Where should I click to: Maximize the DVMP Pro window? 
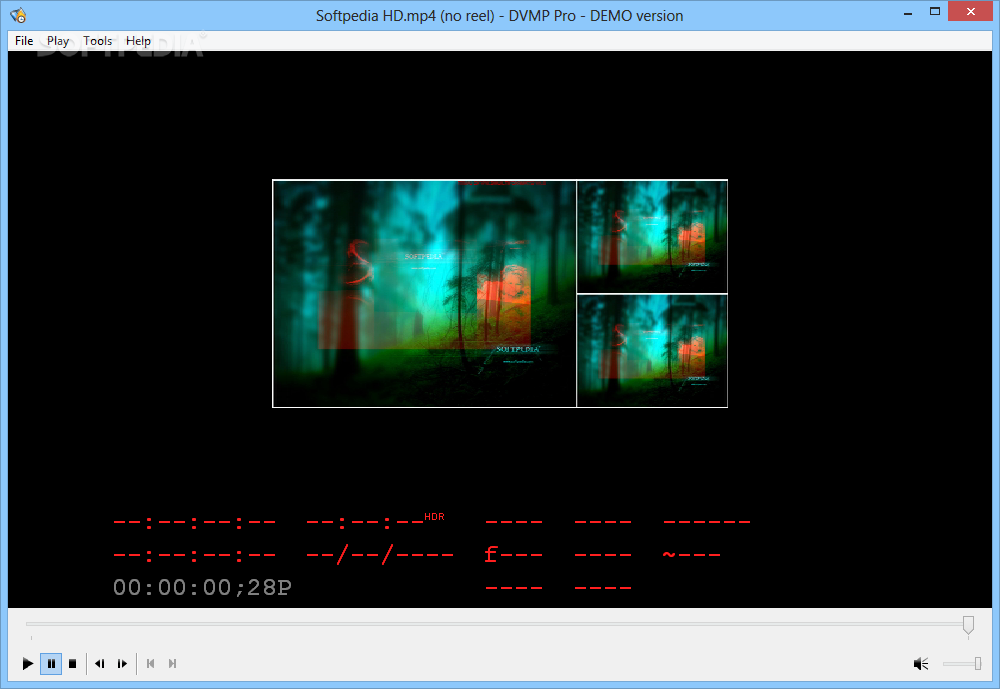(935, 11)
